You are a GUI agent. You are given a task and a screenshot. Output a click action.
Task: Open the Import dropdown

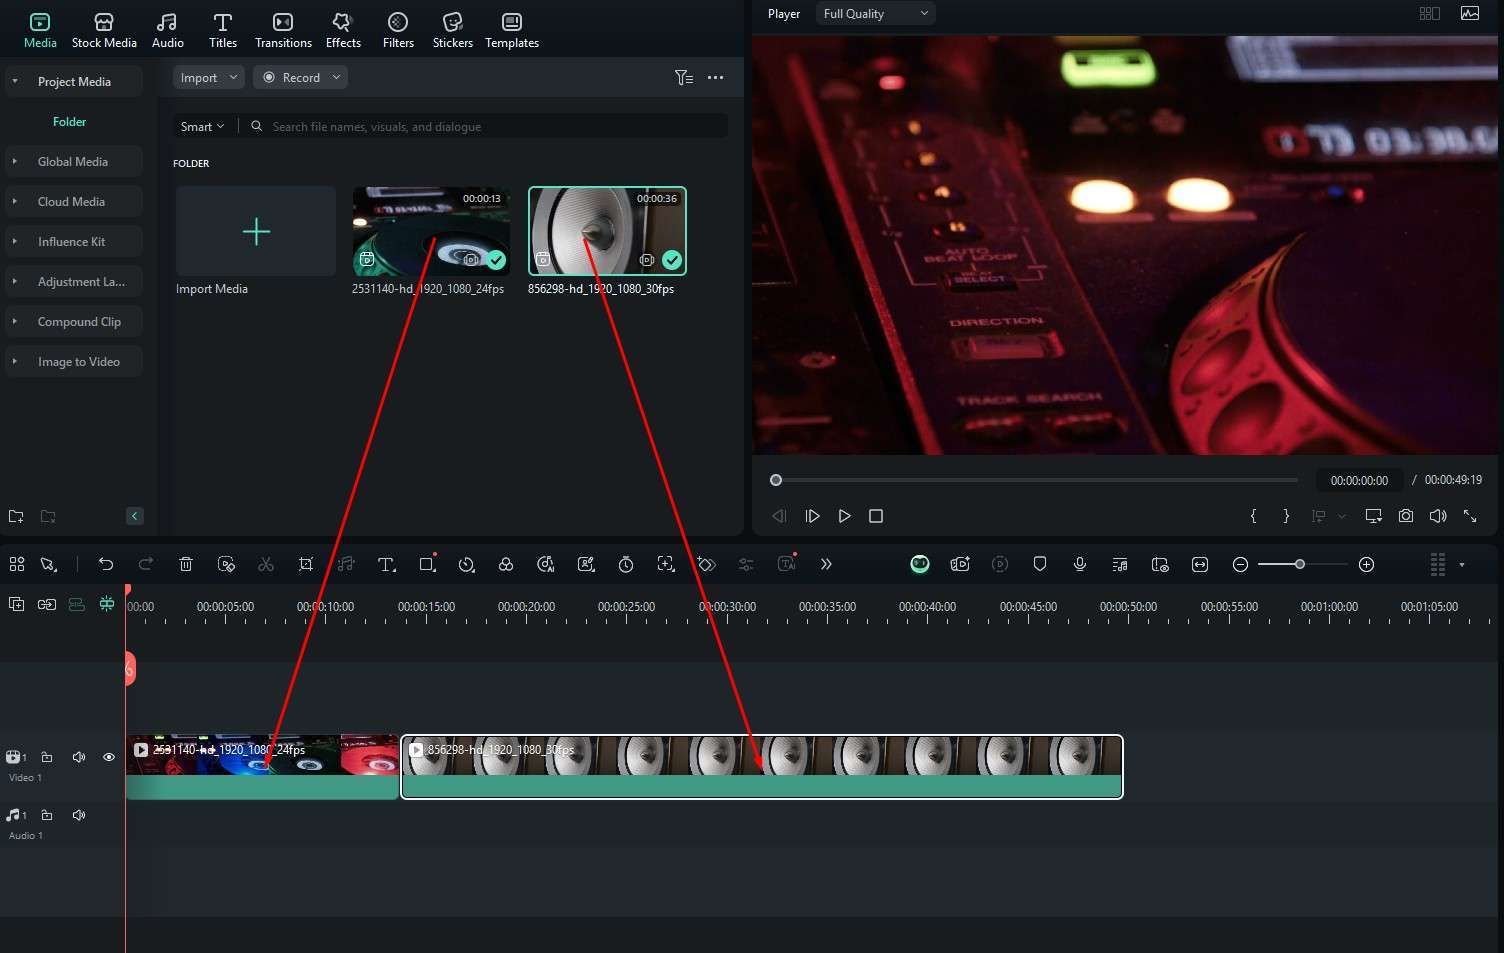point(208,77)
